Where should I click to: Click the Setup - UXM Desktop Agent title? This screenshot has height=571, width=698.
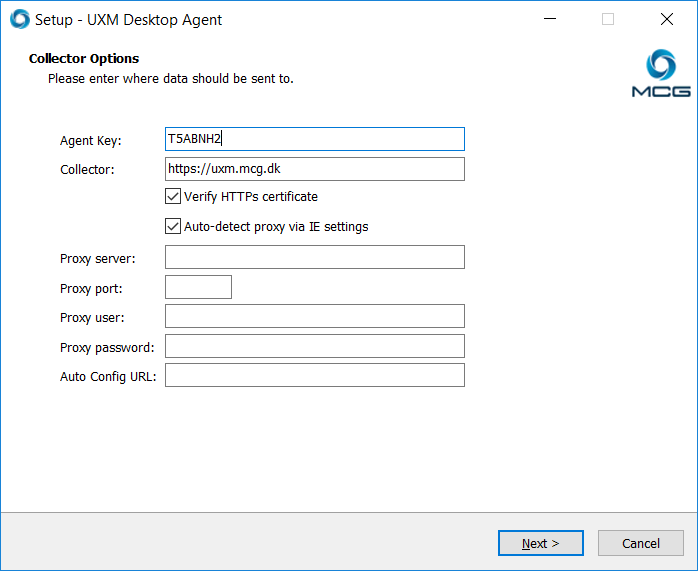click(129, 20)
